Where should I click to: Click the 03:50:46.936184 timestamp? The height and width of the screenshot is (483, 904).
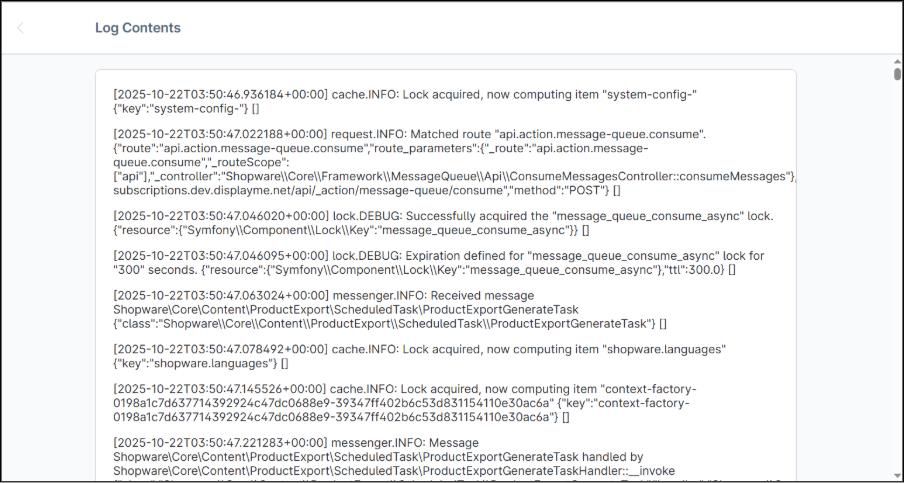tap(220, 95)
